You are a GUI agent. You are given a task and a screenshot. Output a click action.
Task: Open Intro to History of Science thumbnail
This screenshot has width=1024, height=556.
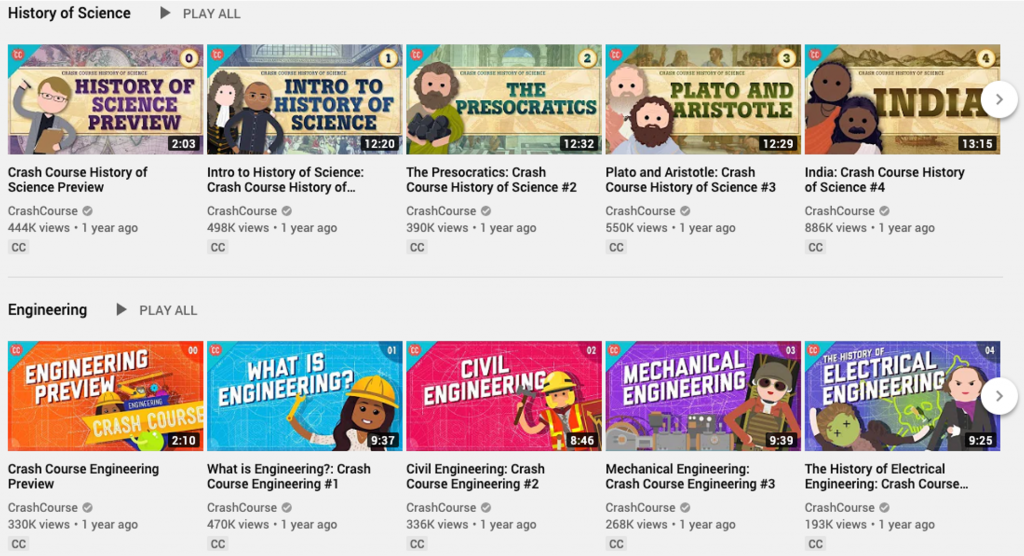(x=305, y=99)
